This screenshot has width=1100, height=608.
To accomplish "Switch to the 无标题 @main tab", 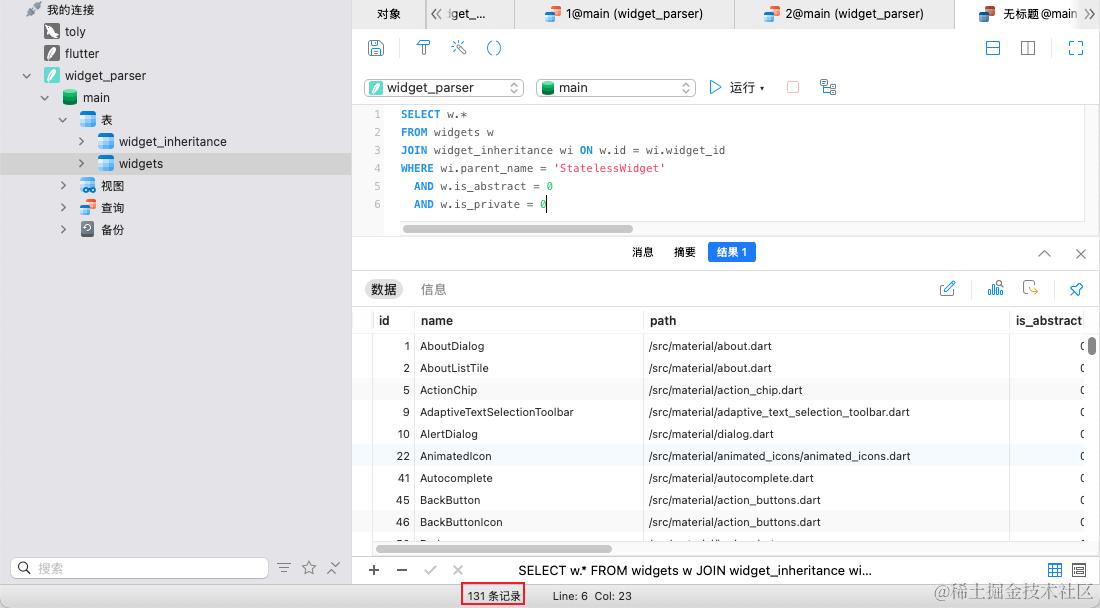I will 1029,13.
